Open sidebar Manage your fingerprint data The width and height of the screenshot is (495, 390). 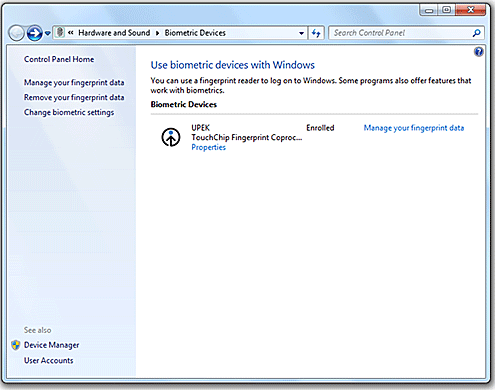(x=74, y=83)
